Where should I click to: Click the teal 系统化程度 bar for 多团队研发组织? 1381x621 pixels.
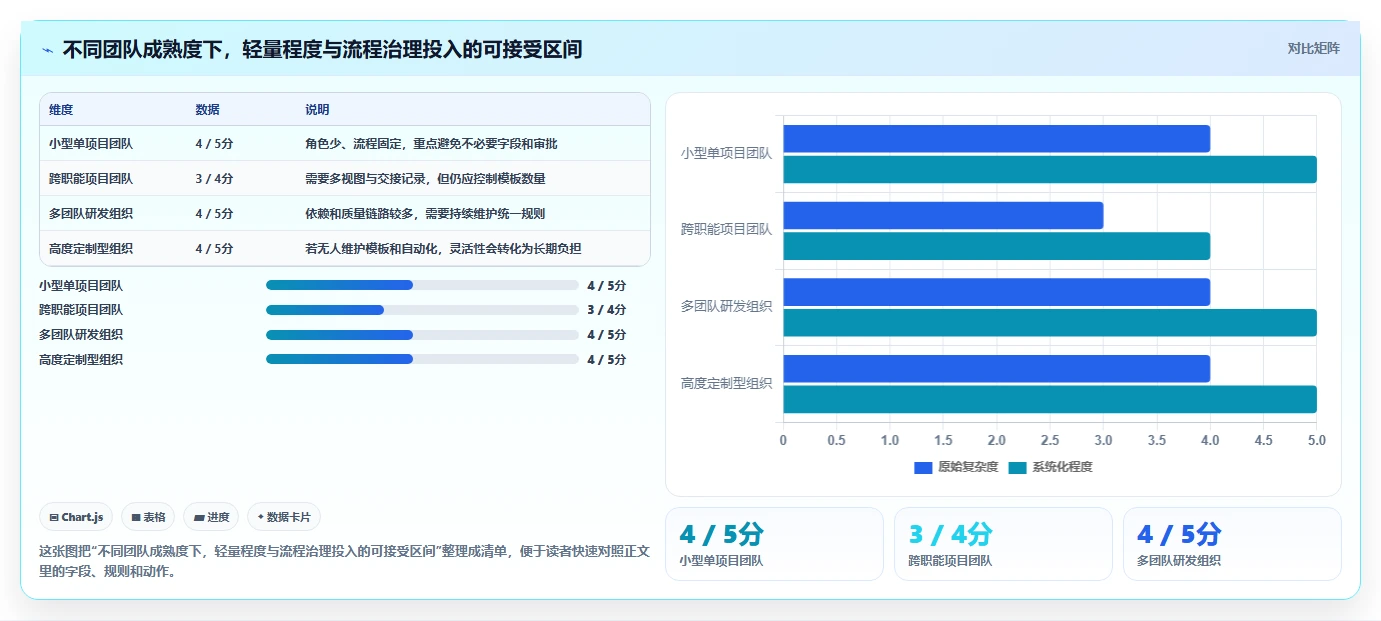tap(1050, 323)
